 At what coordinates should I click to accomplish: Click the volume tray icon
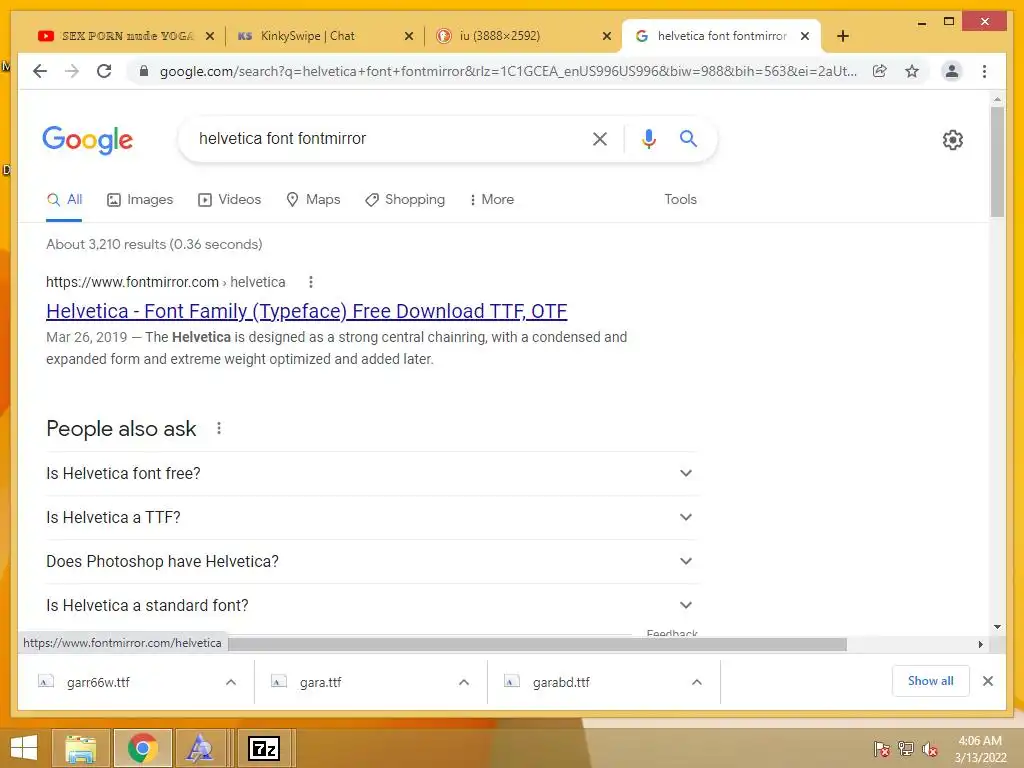pyautogui.click(x=930, y=749)
